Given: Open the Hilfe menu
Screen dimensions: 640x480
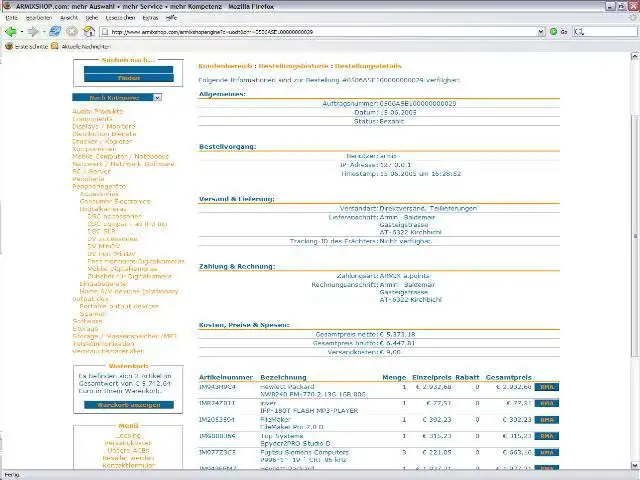Looking at the screenshot, I should [171, 18].
